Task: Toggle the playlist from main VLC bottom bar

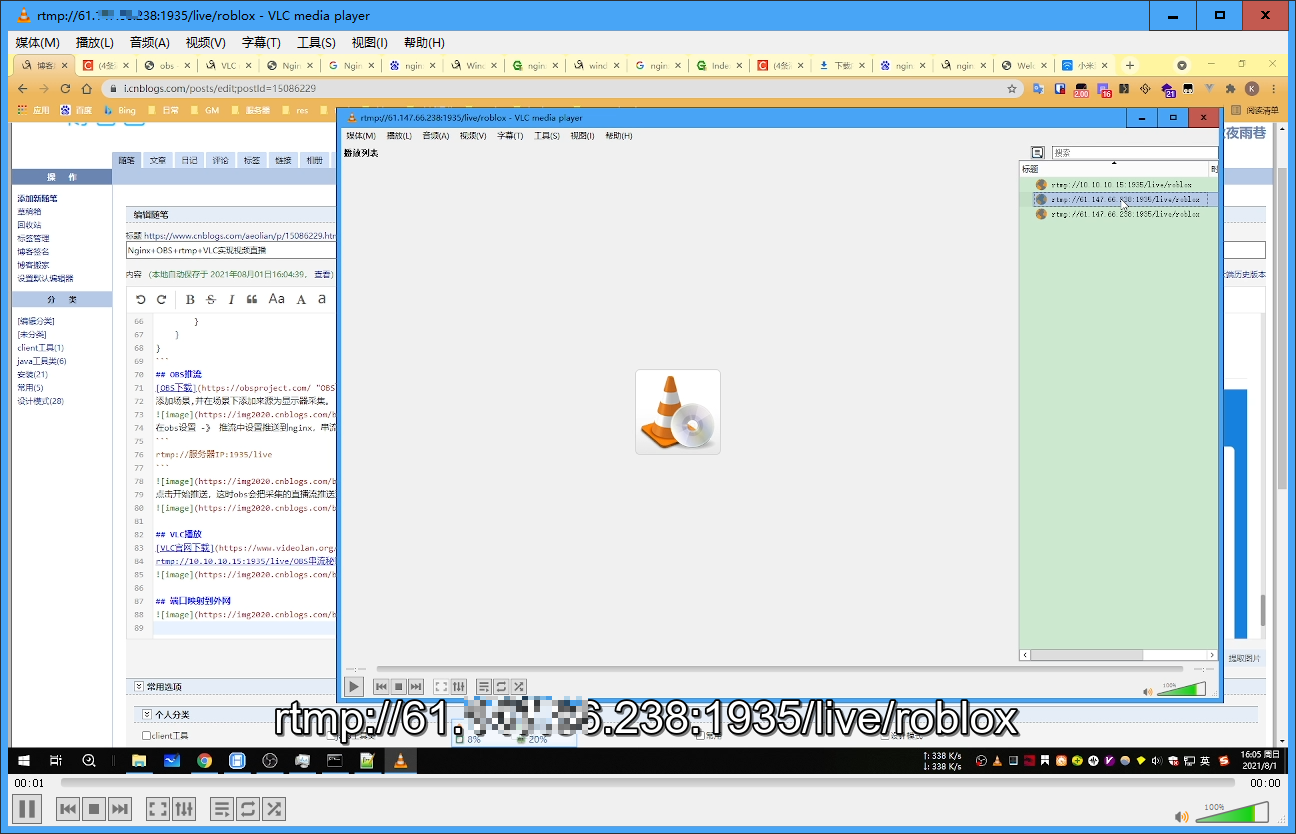Action: (222, 808)
